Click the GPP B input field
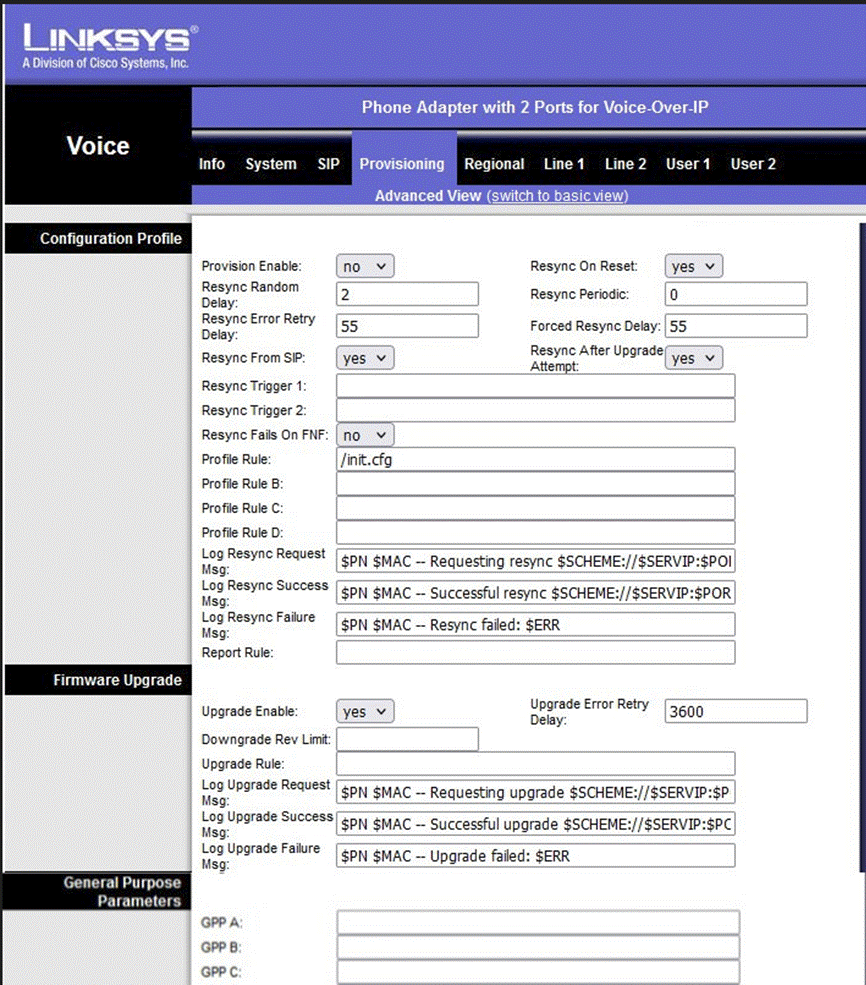This screenshot has height=985, width=866. (x=538, y=947)
